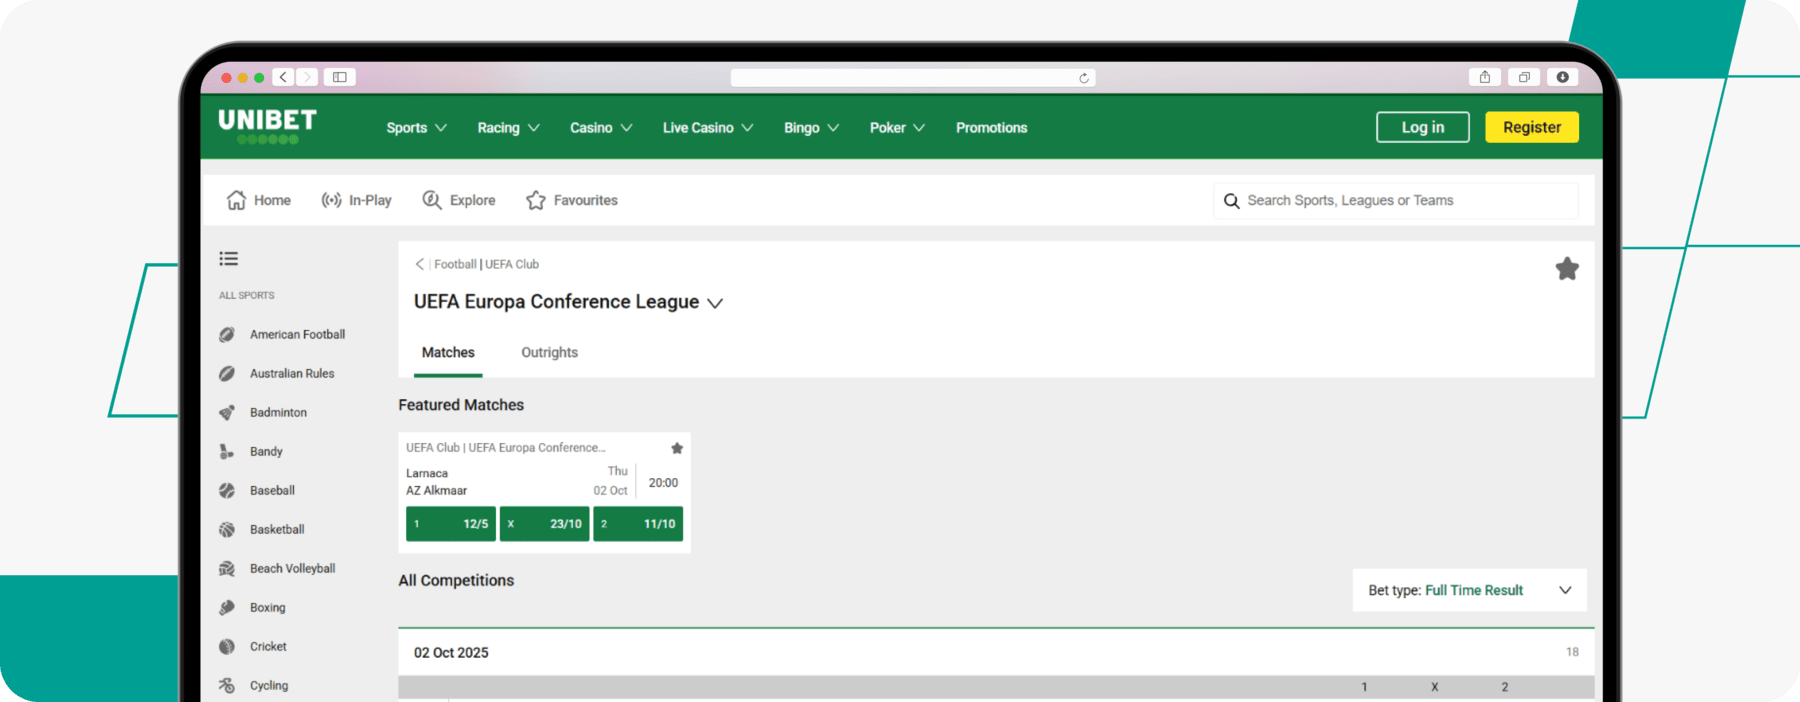Select the Baseball sport icon
1800x702 pixels.
227,490
